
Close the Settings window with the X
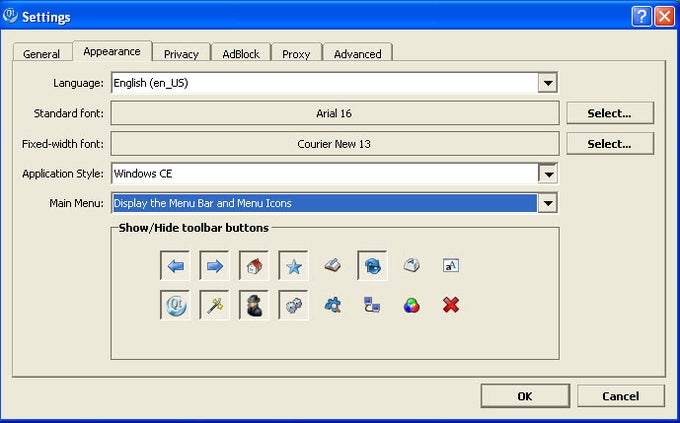click(x=664, y=16)
